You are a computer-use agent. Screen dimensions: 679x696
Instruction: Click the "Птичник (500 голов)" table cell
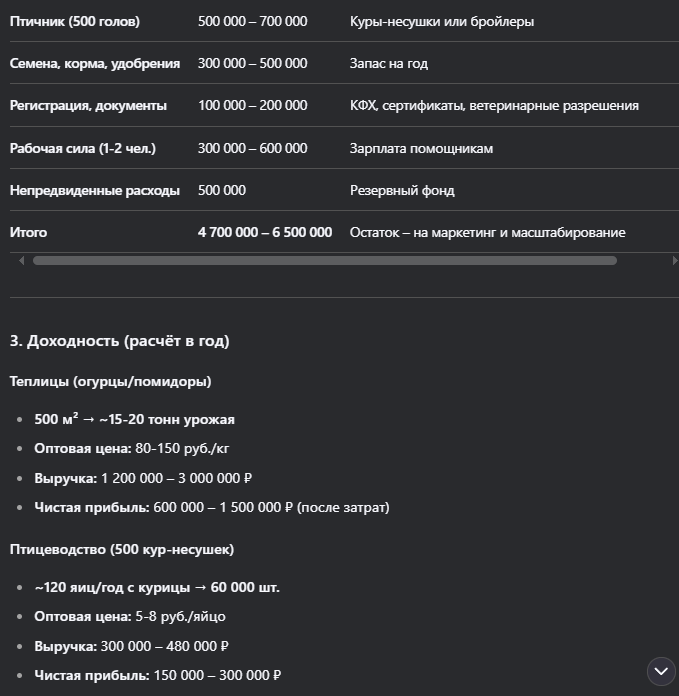pos(75,21)
